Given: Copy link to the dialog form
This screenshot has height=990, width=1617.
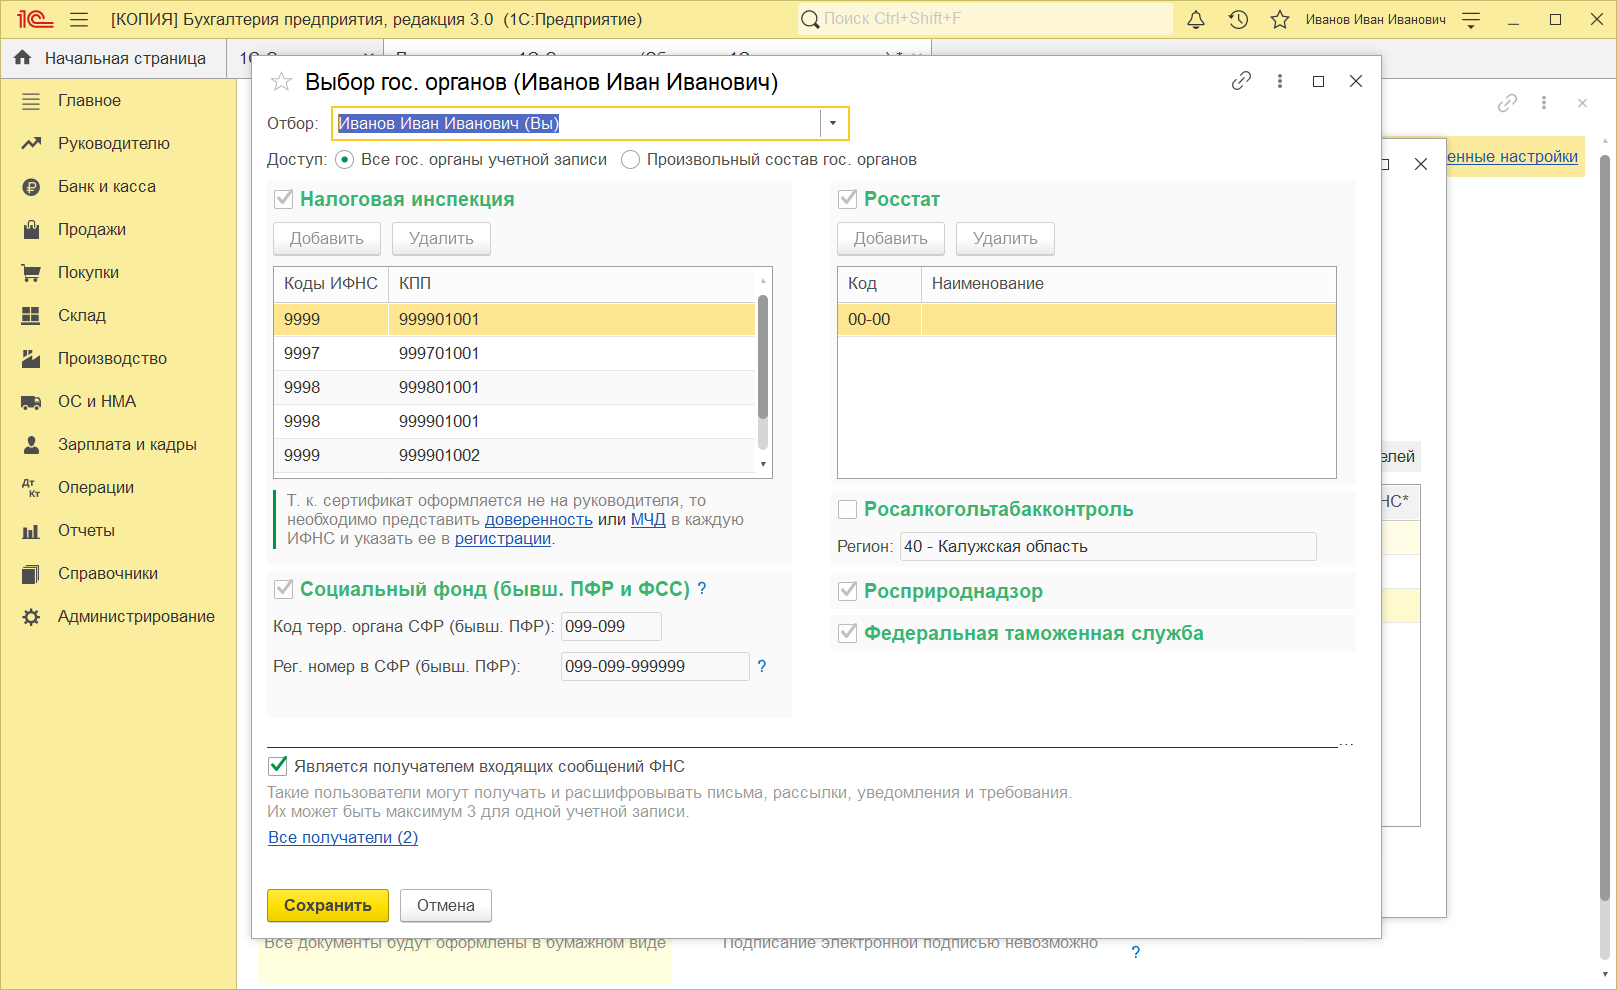Looking at the screenshot, I should pyautogui.click(x=1241, y=81).
